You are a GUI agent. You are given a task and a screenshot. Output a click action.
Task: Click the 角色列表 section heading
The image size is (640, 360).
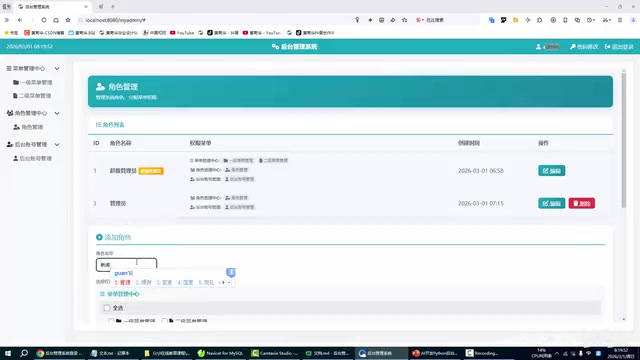(110, 125)
